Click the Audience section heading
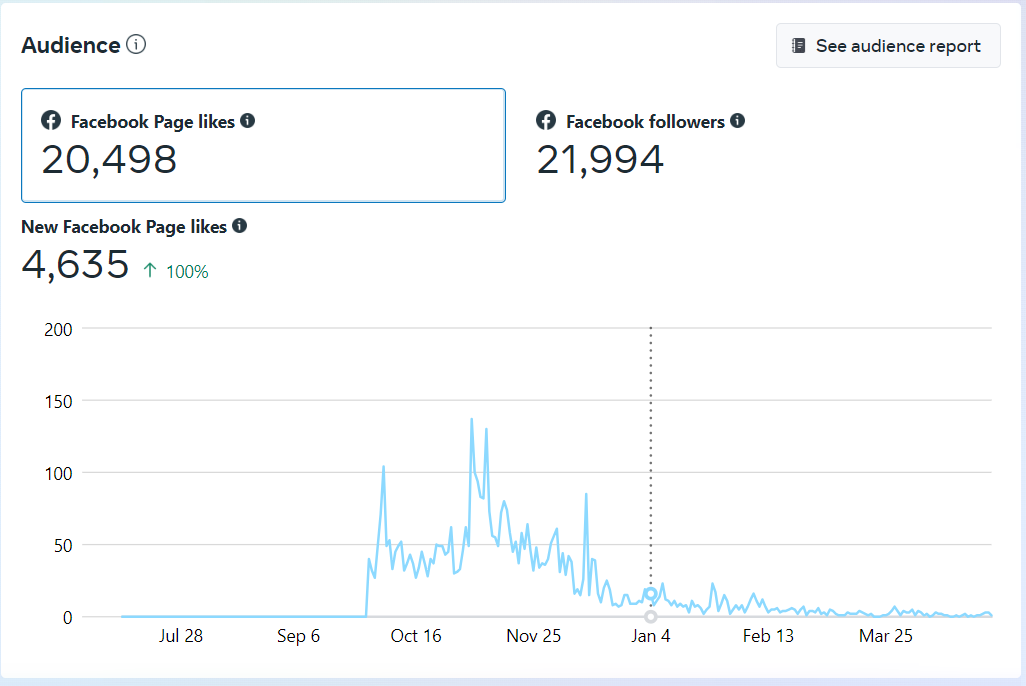Screen dimensions: 1026x686 (x=71, y=45)
